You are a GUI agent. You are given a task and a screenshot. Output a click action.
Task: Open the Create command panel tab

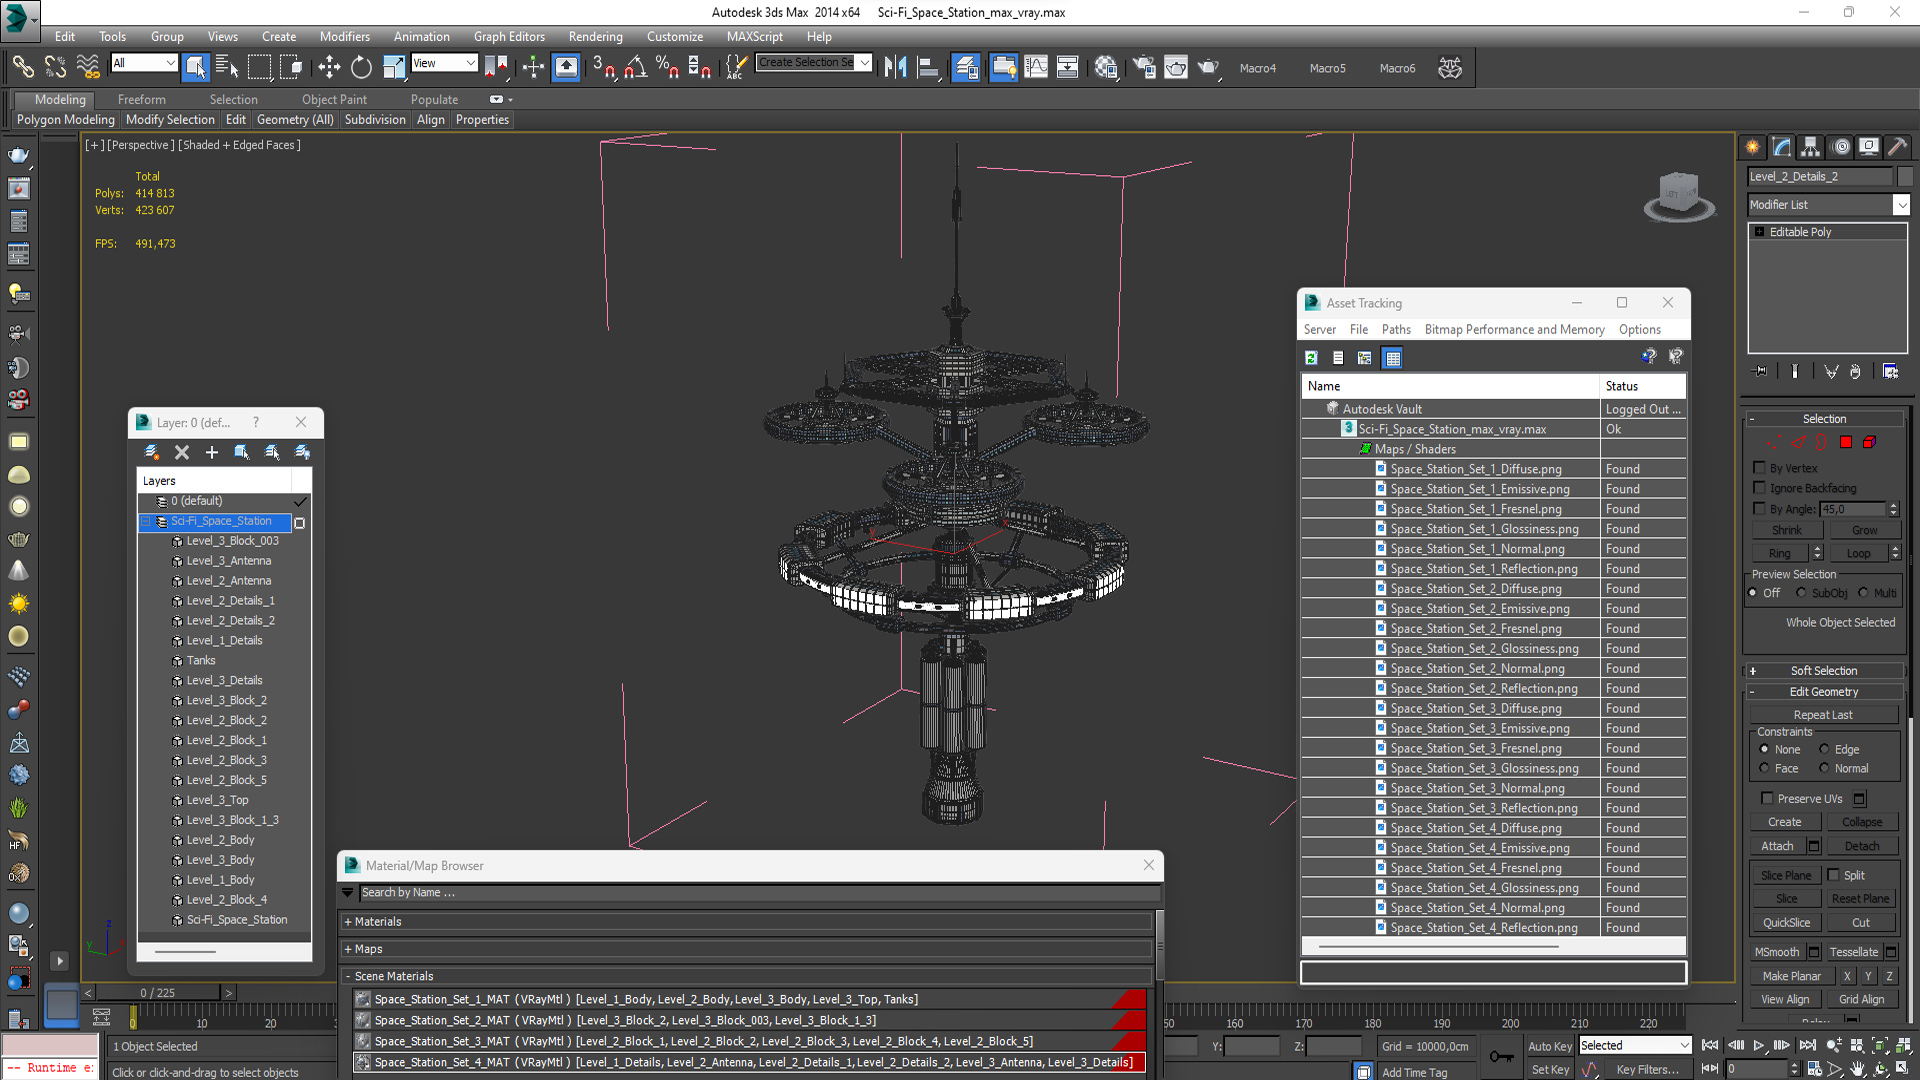click(x=1753, y=147)
